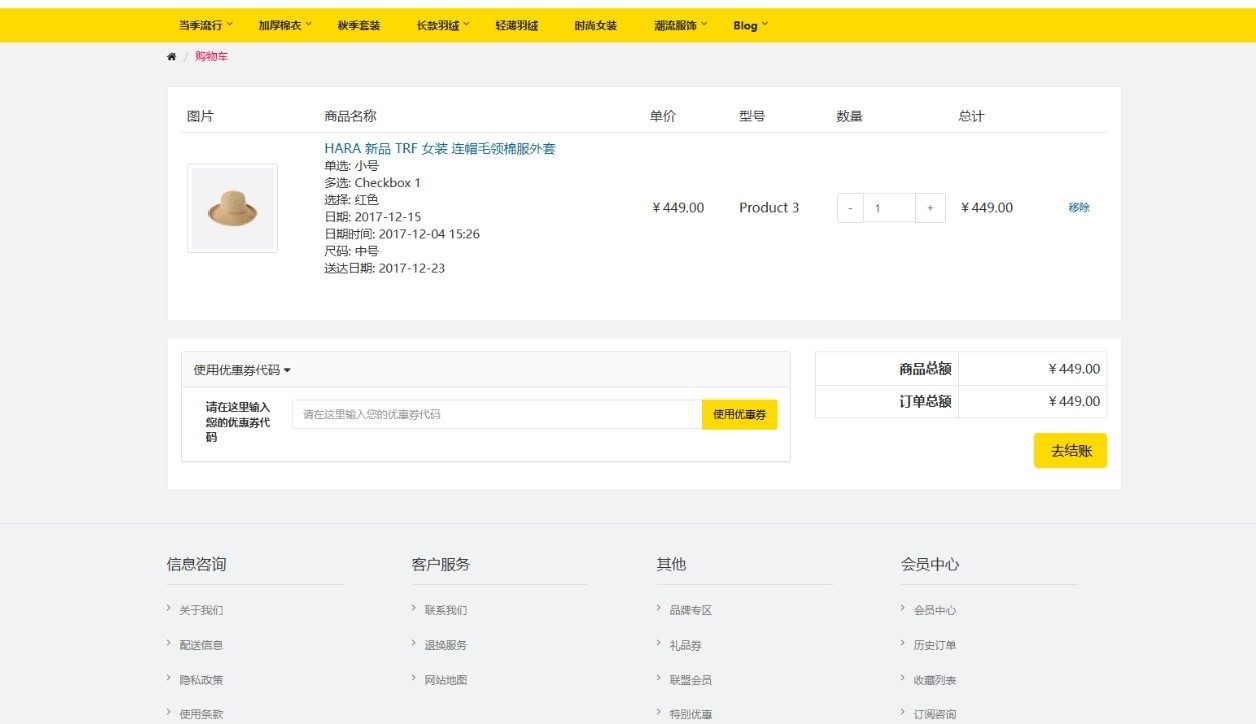Click the 单选: 小号 option text

coord(351,166)
